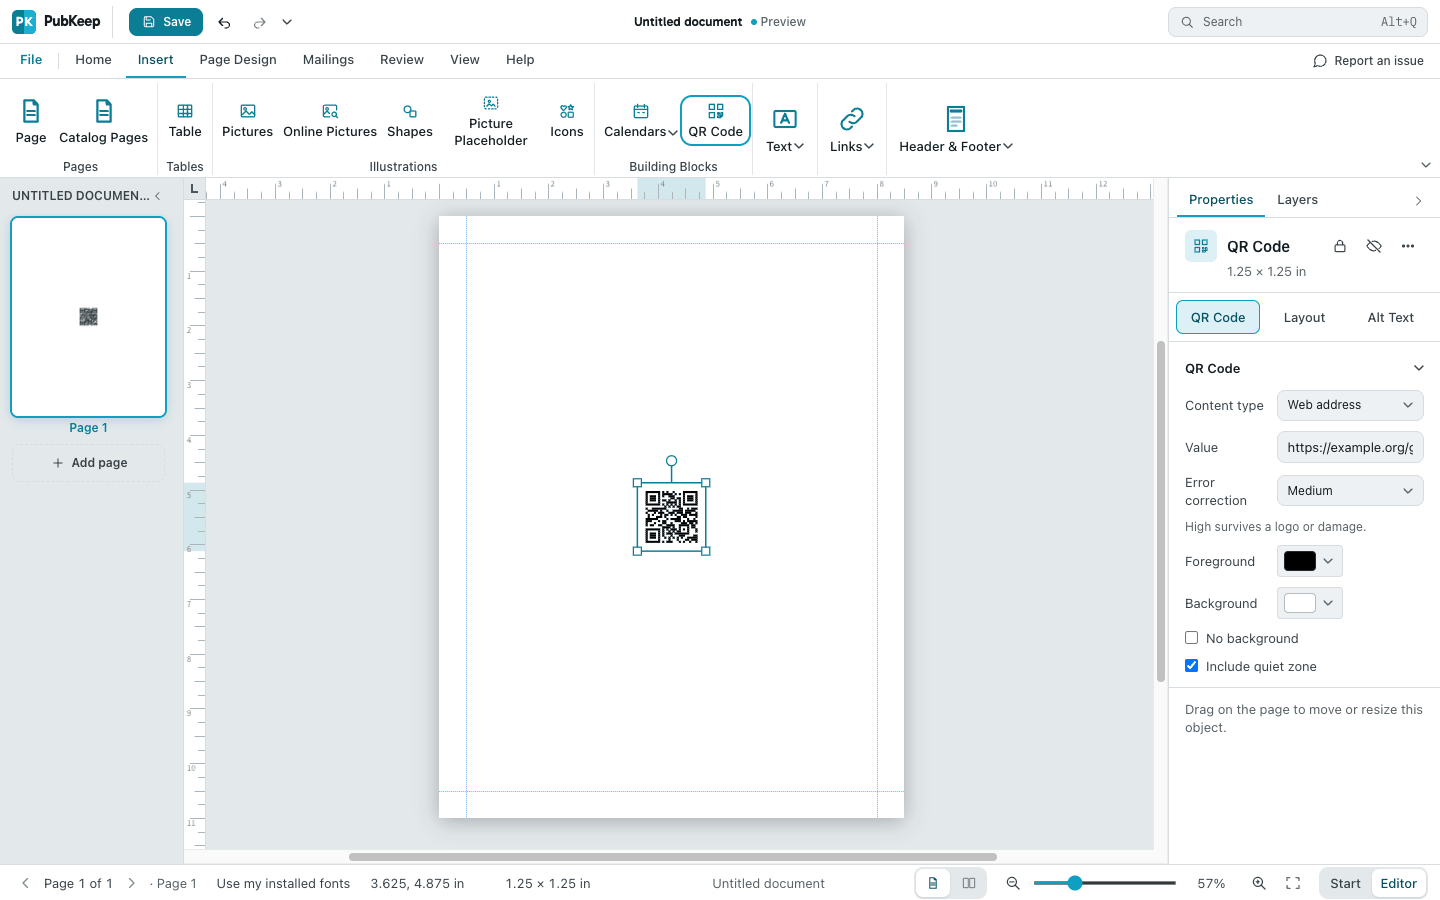
Task: Redo the last action
Action: 259,22
